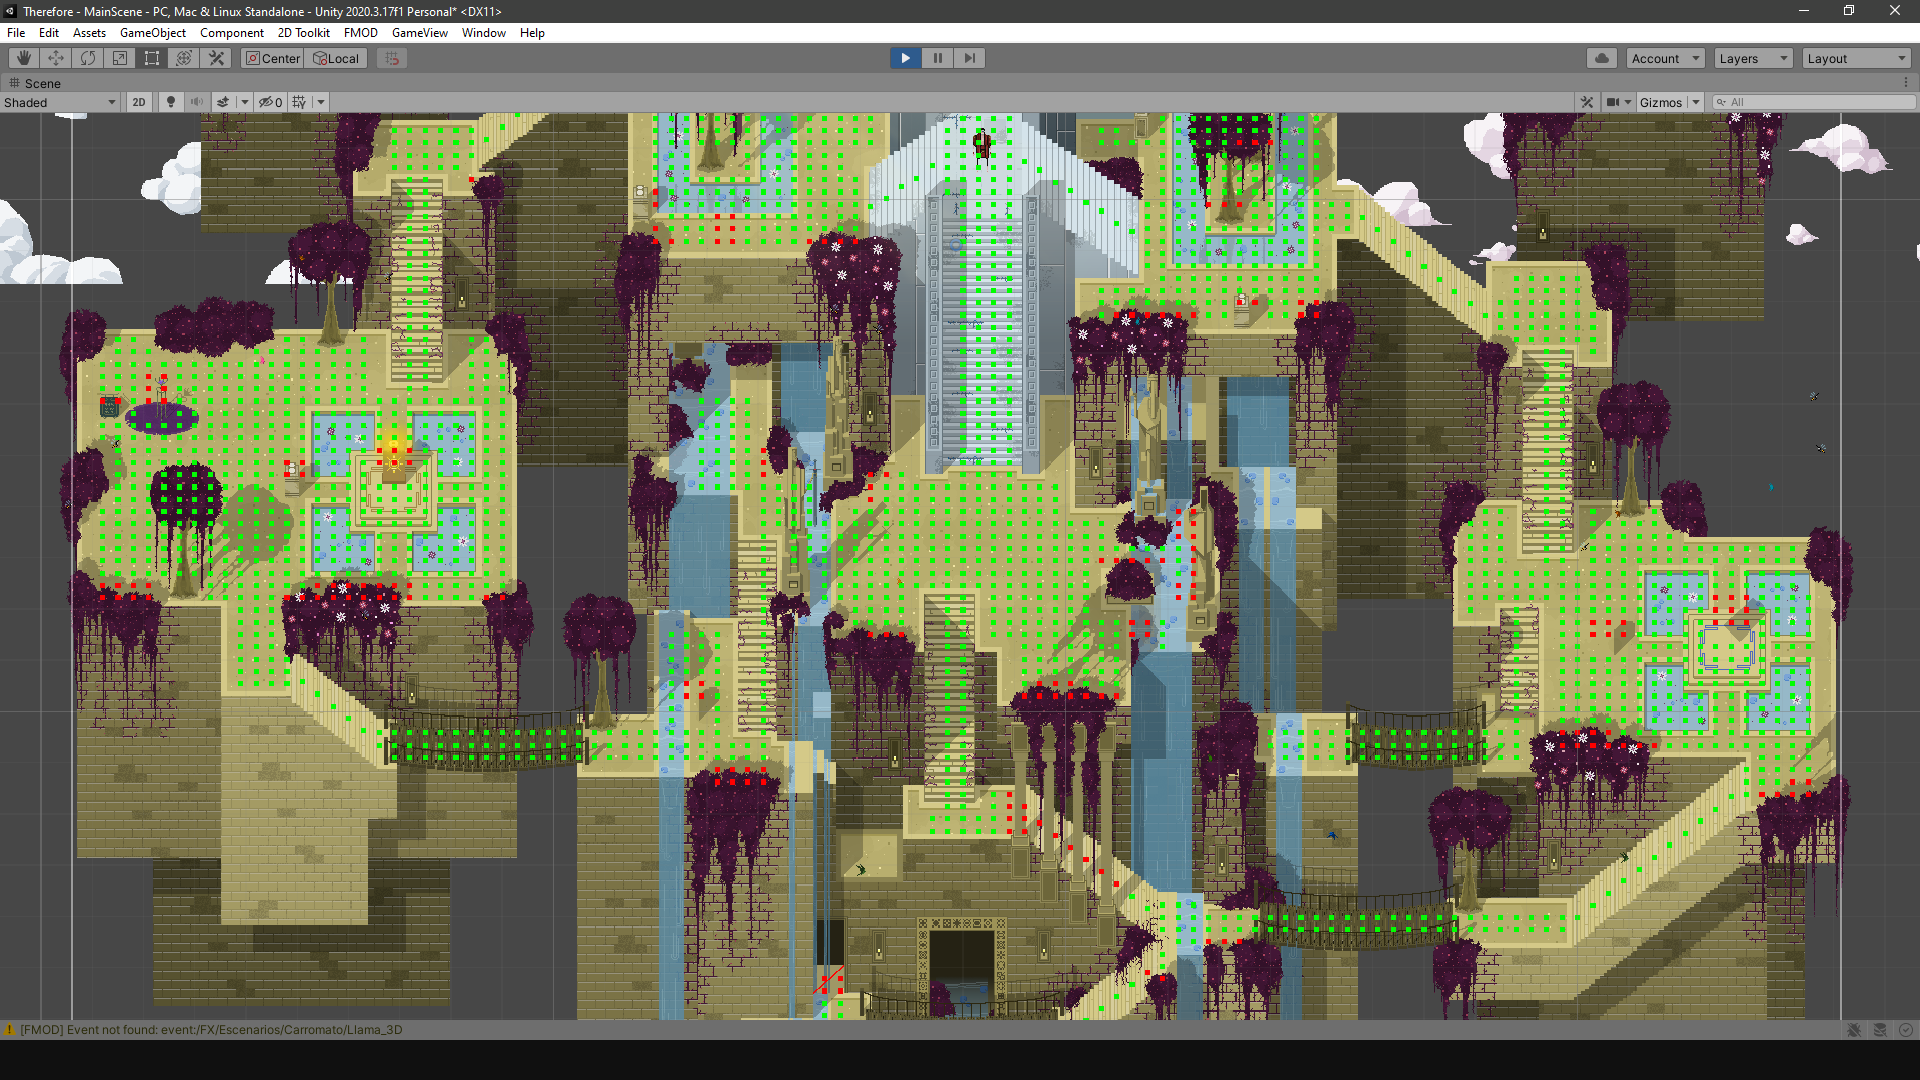The image size is (1920, 1080).
Task: Select the Rotate tool
Action: pyautogui.click(x=88, y=58)
